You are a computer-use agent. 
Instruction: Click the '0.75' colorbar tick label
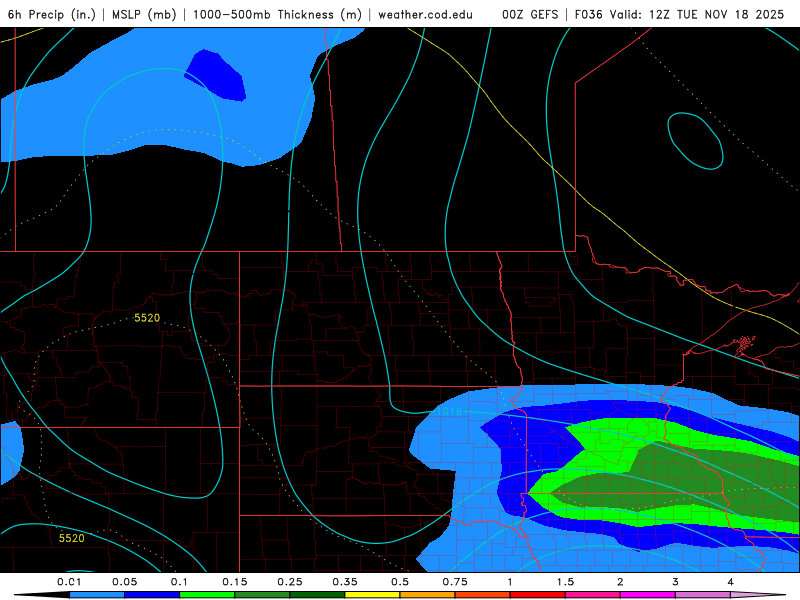tap(455, 582)
